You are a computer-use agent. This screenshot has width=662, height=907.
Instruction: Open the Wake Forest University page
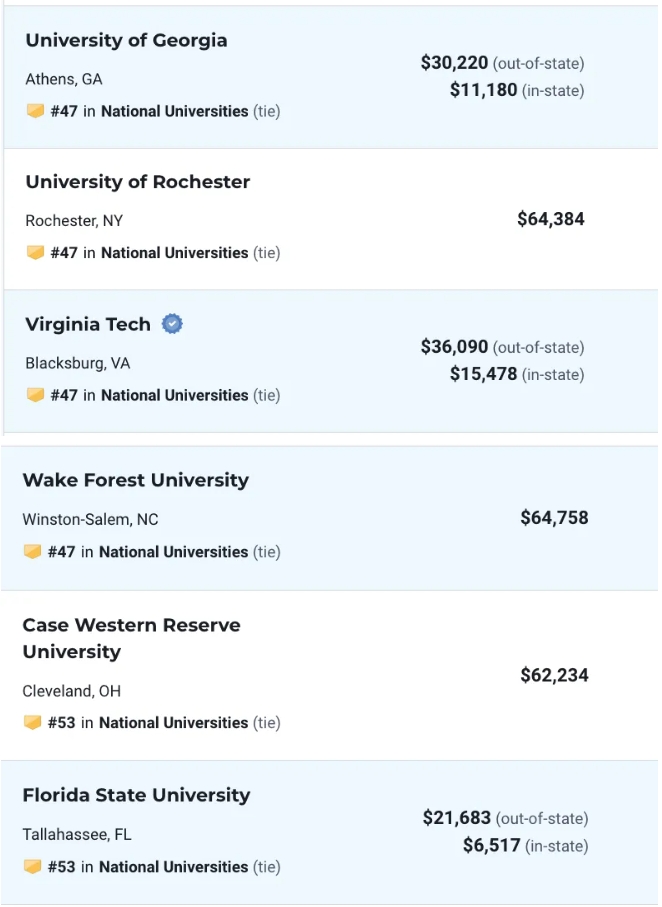(135, 481)
